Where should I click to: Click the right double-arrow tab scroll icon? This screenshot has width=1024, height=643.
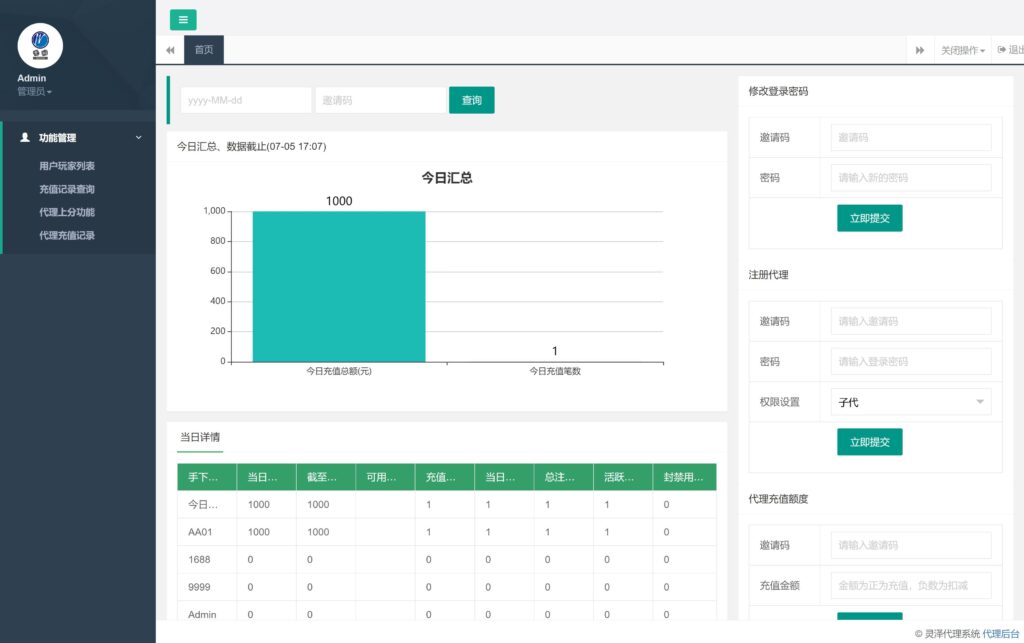click(x=919, y=50)
